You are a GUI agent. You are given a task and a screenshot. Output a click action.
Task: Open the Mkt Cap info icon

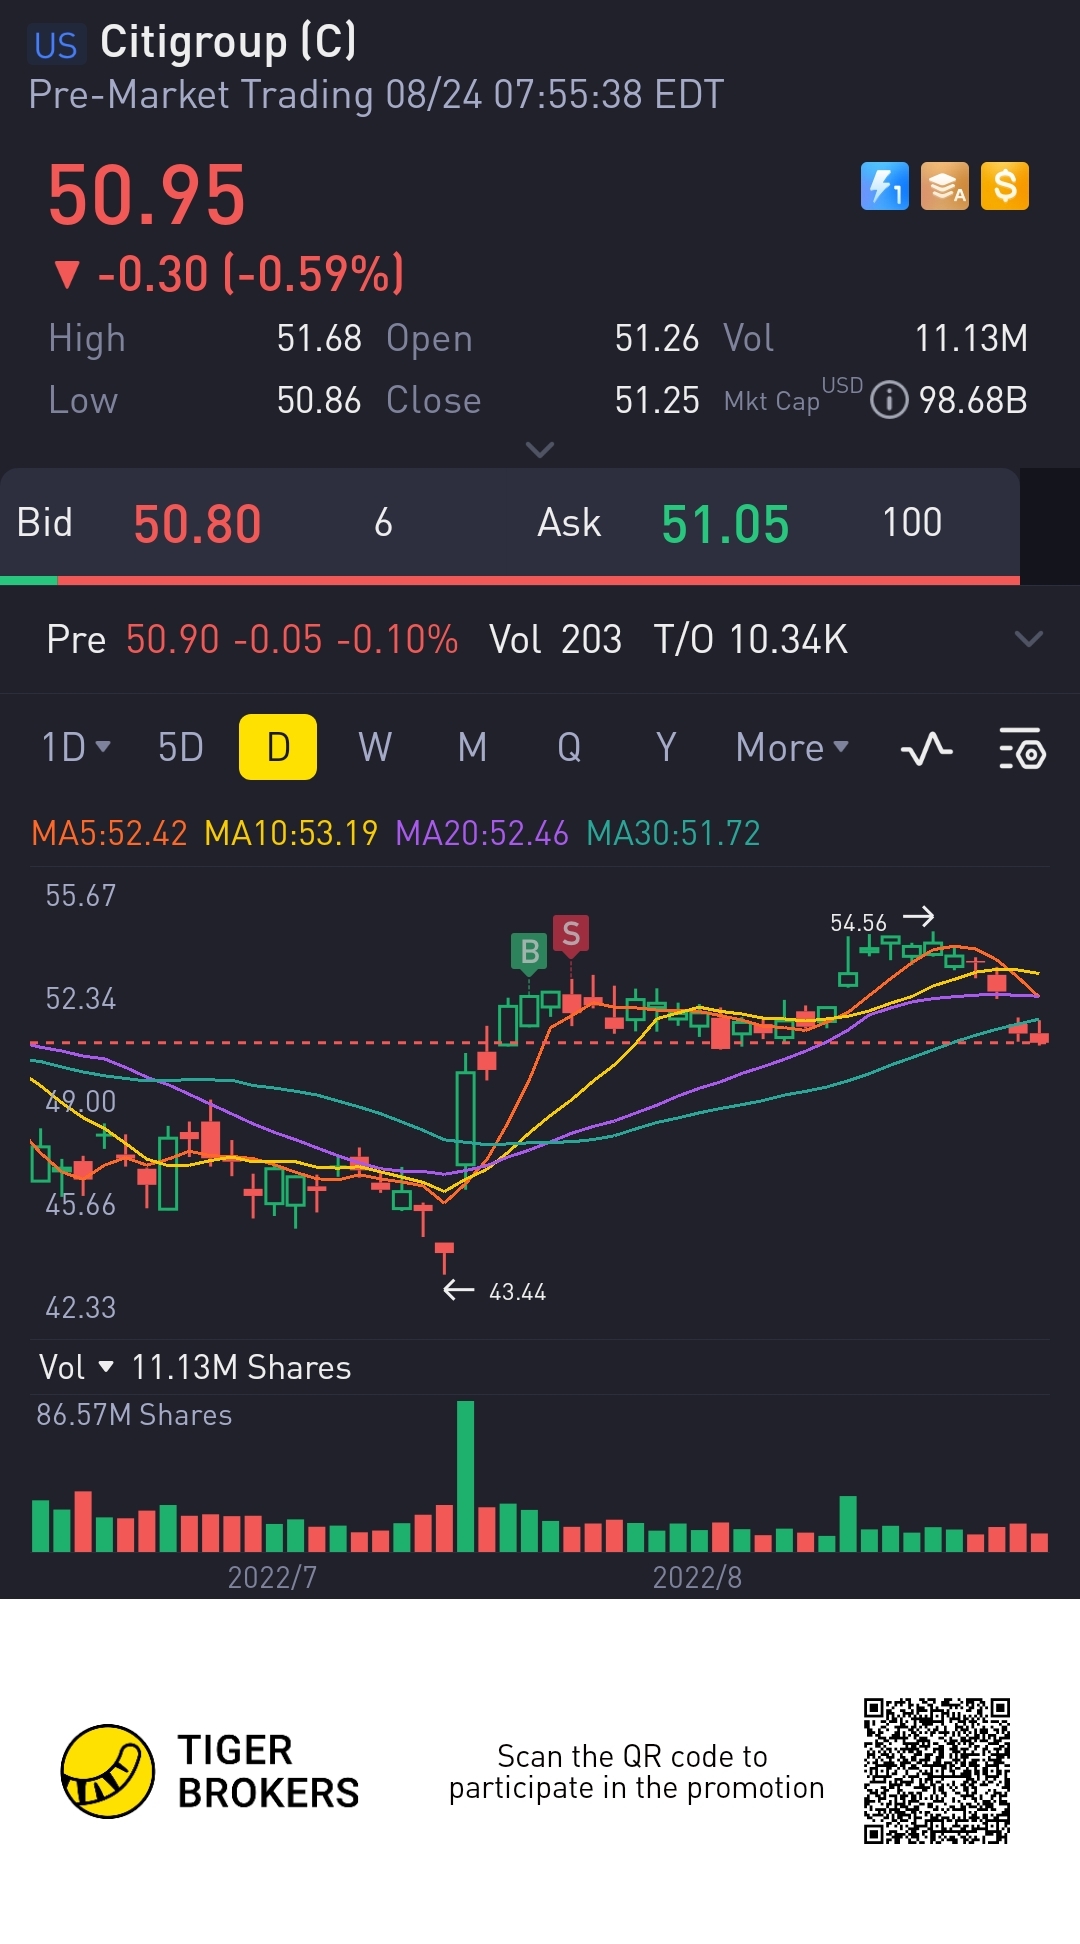click(889, 400)
